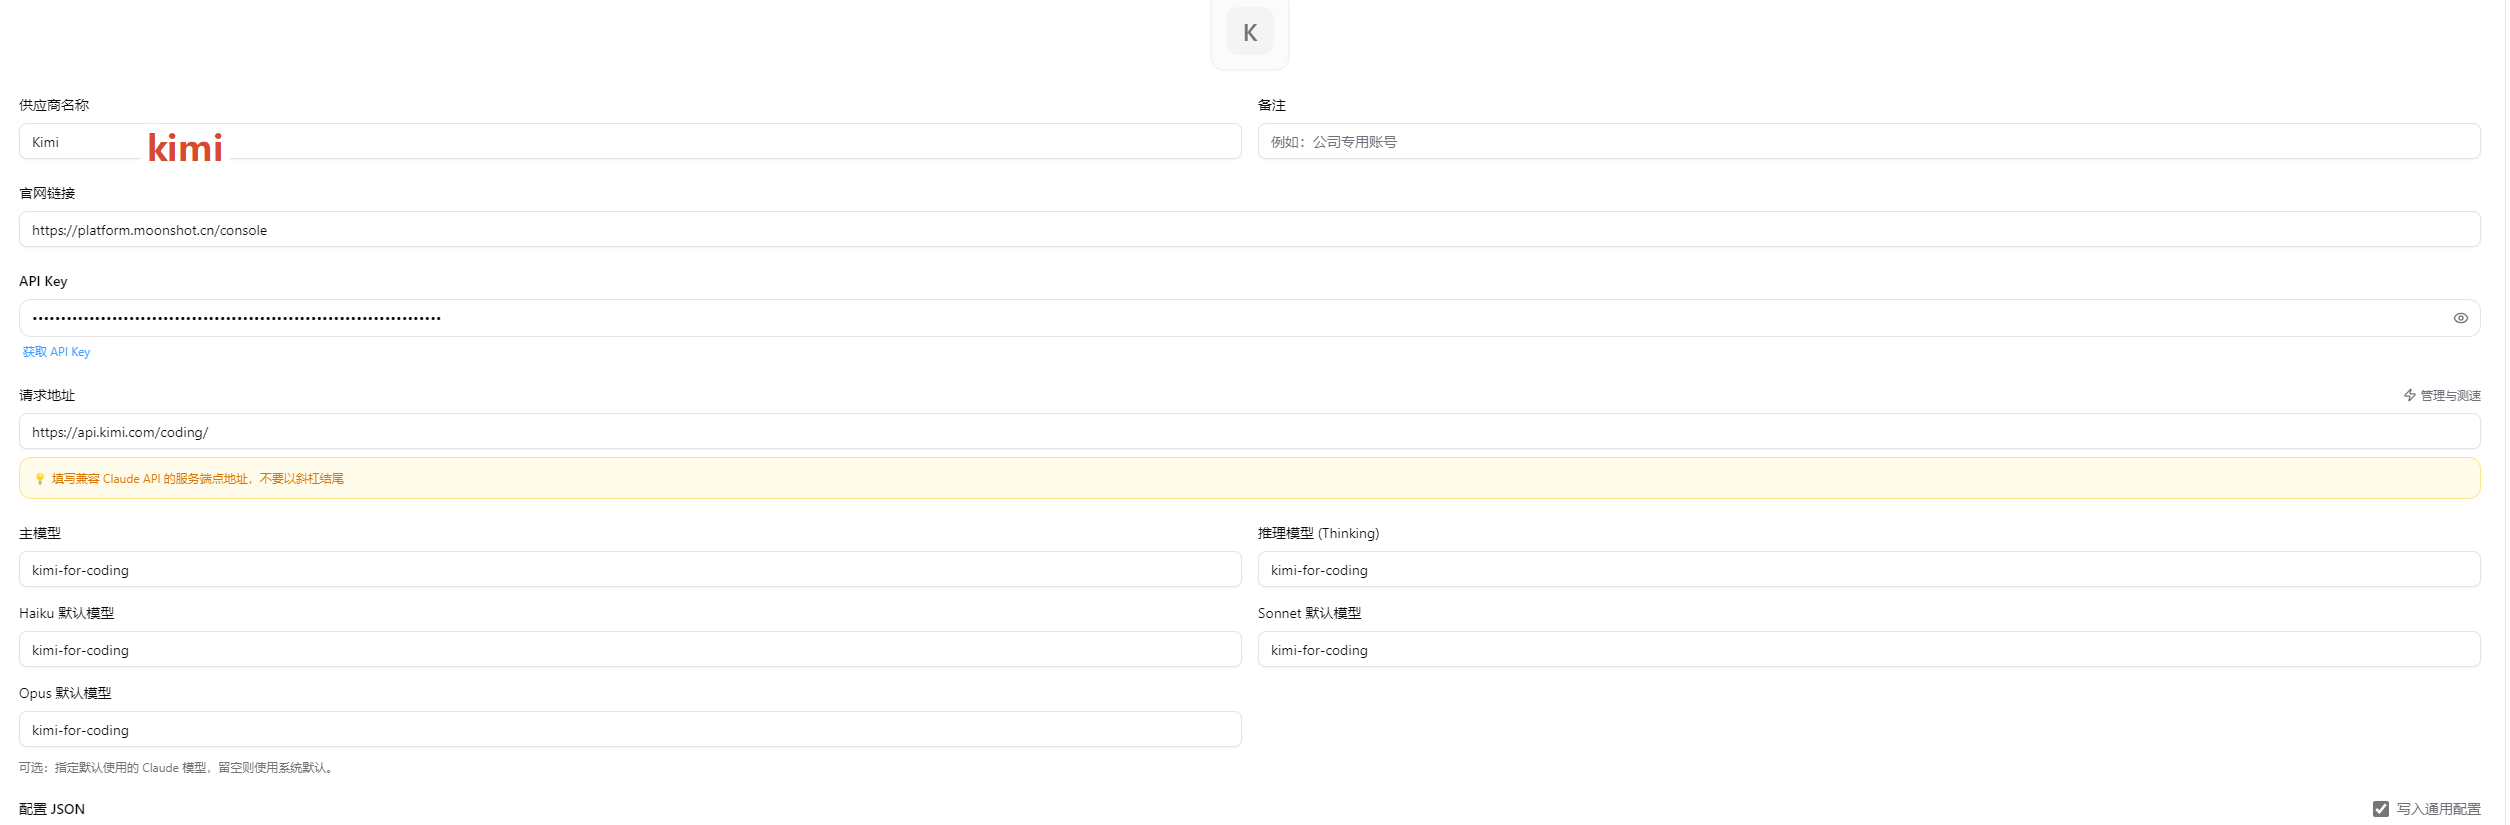Open the 获取 API Key link
The height and width of the screenshot is (825, 2510).
coord(56,352)
